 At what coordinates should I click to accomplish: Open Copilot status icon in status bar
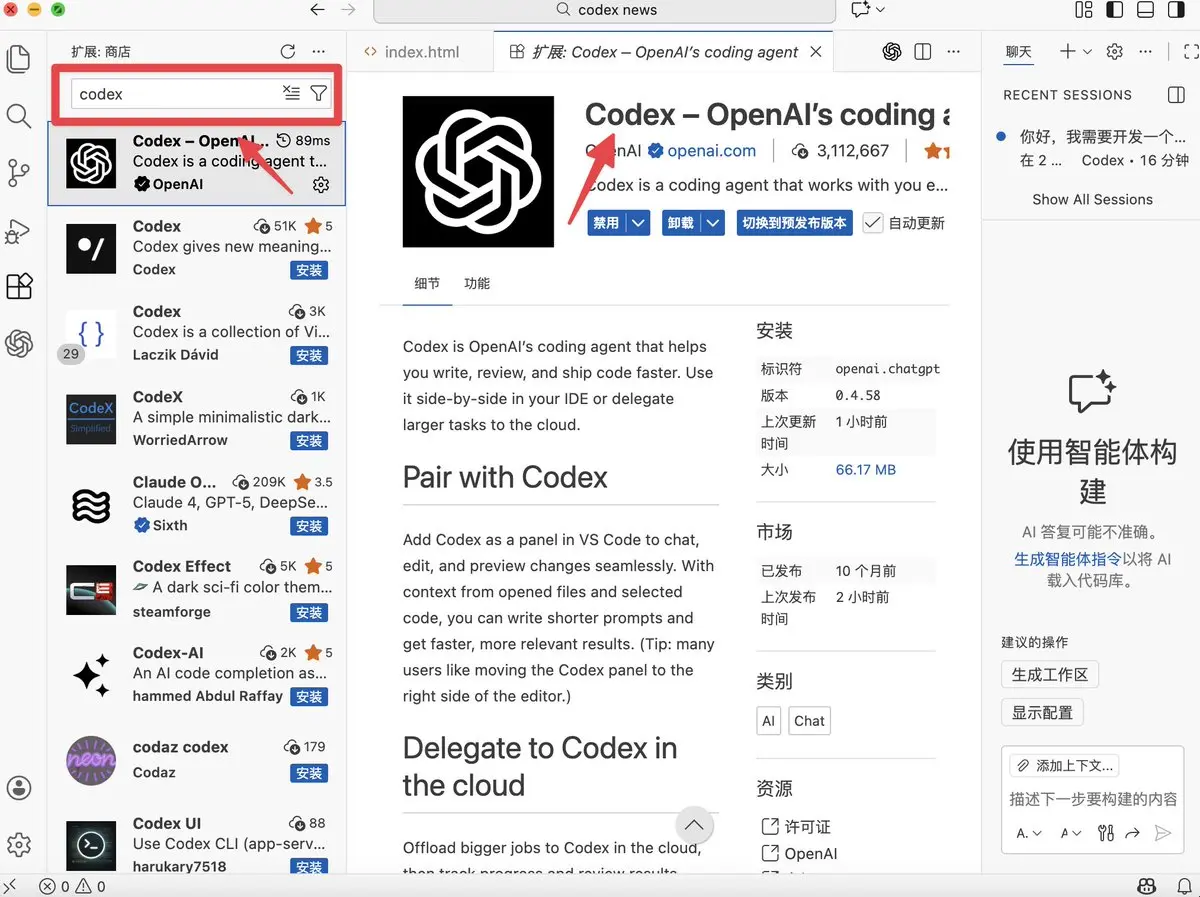(1148, 886)
